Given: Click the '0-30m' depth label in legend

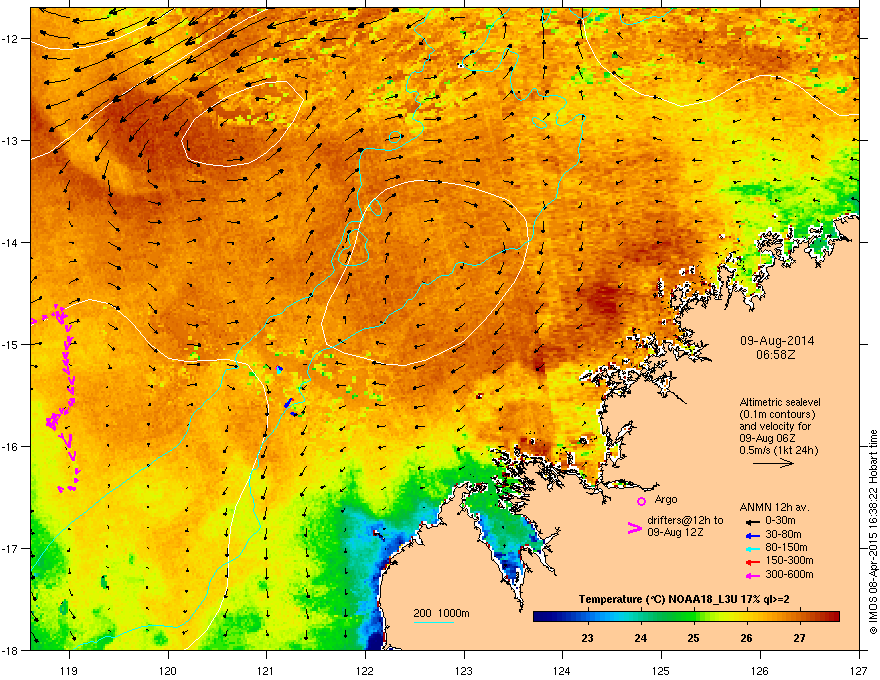Looking at the screenshot, I should point(780,521).
